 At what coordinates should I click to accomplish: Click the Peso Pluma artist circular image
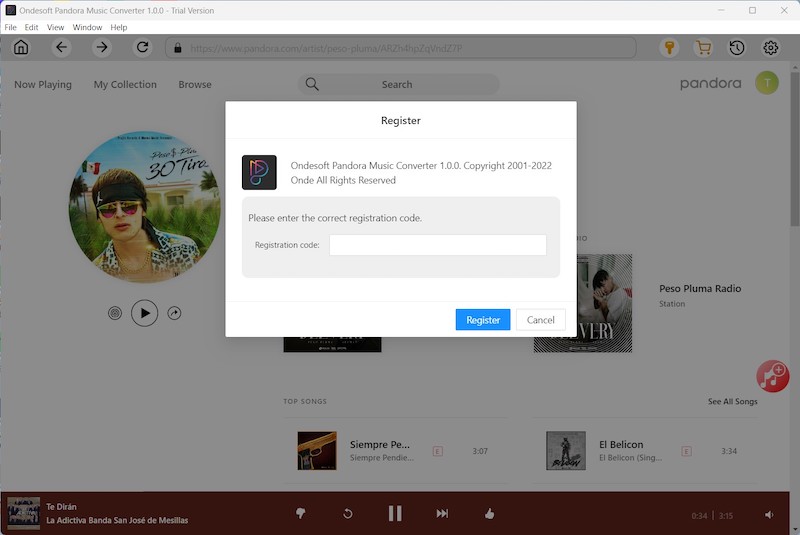pyautogui.click(x=145, y=207)
